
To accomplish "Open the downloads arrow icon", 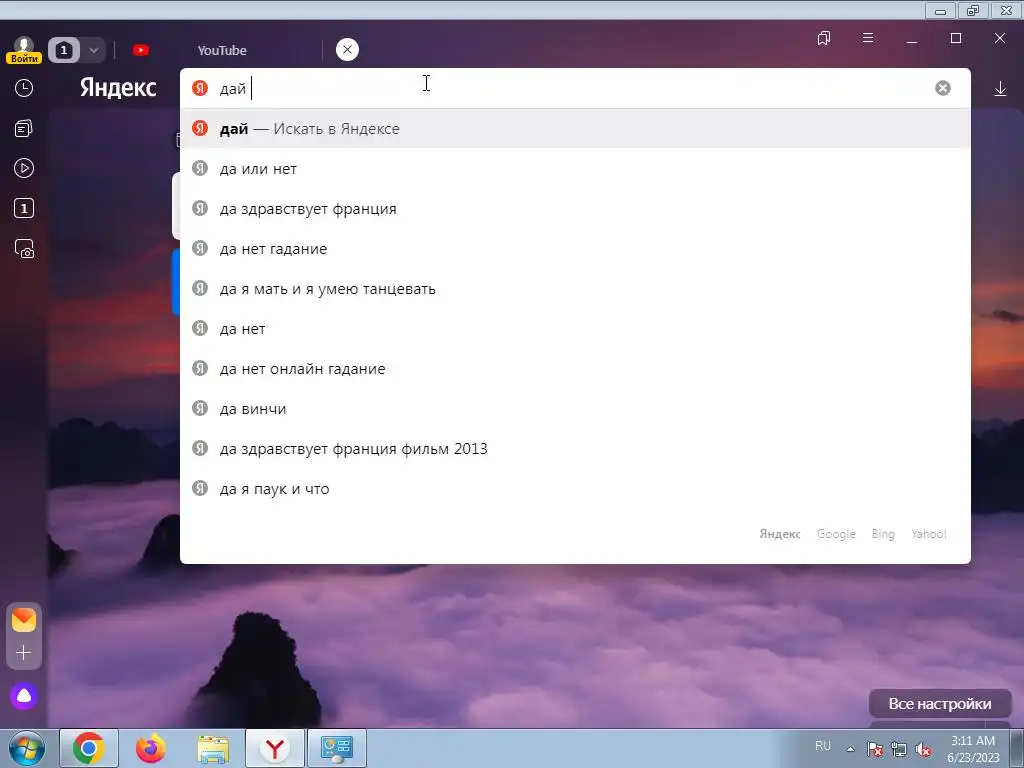I will coord(1000,88).
